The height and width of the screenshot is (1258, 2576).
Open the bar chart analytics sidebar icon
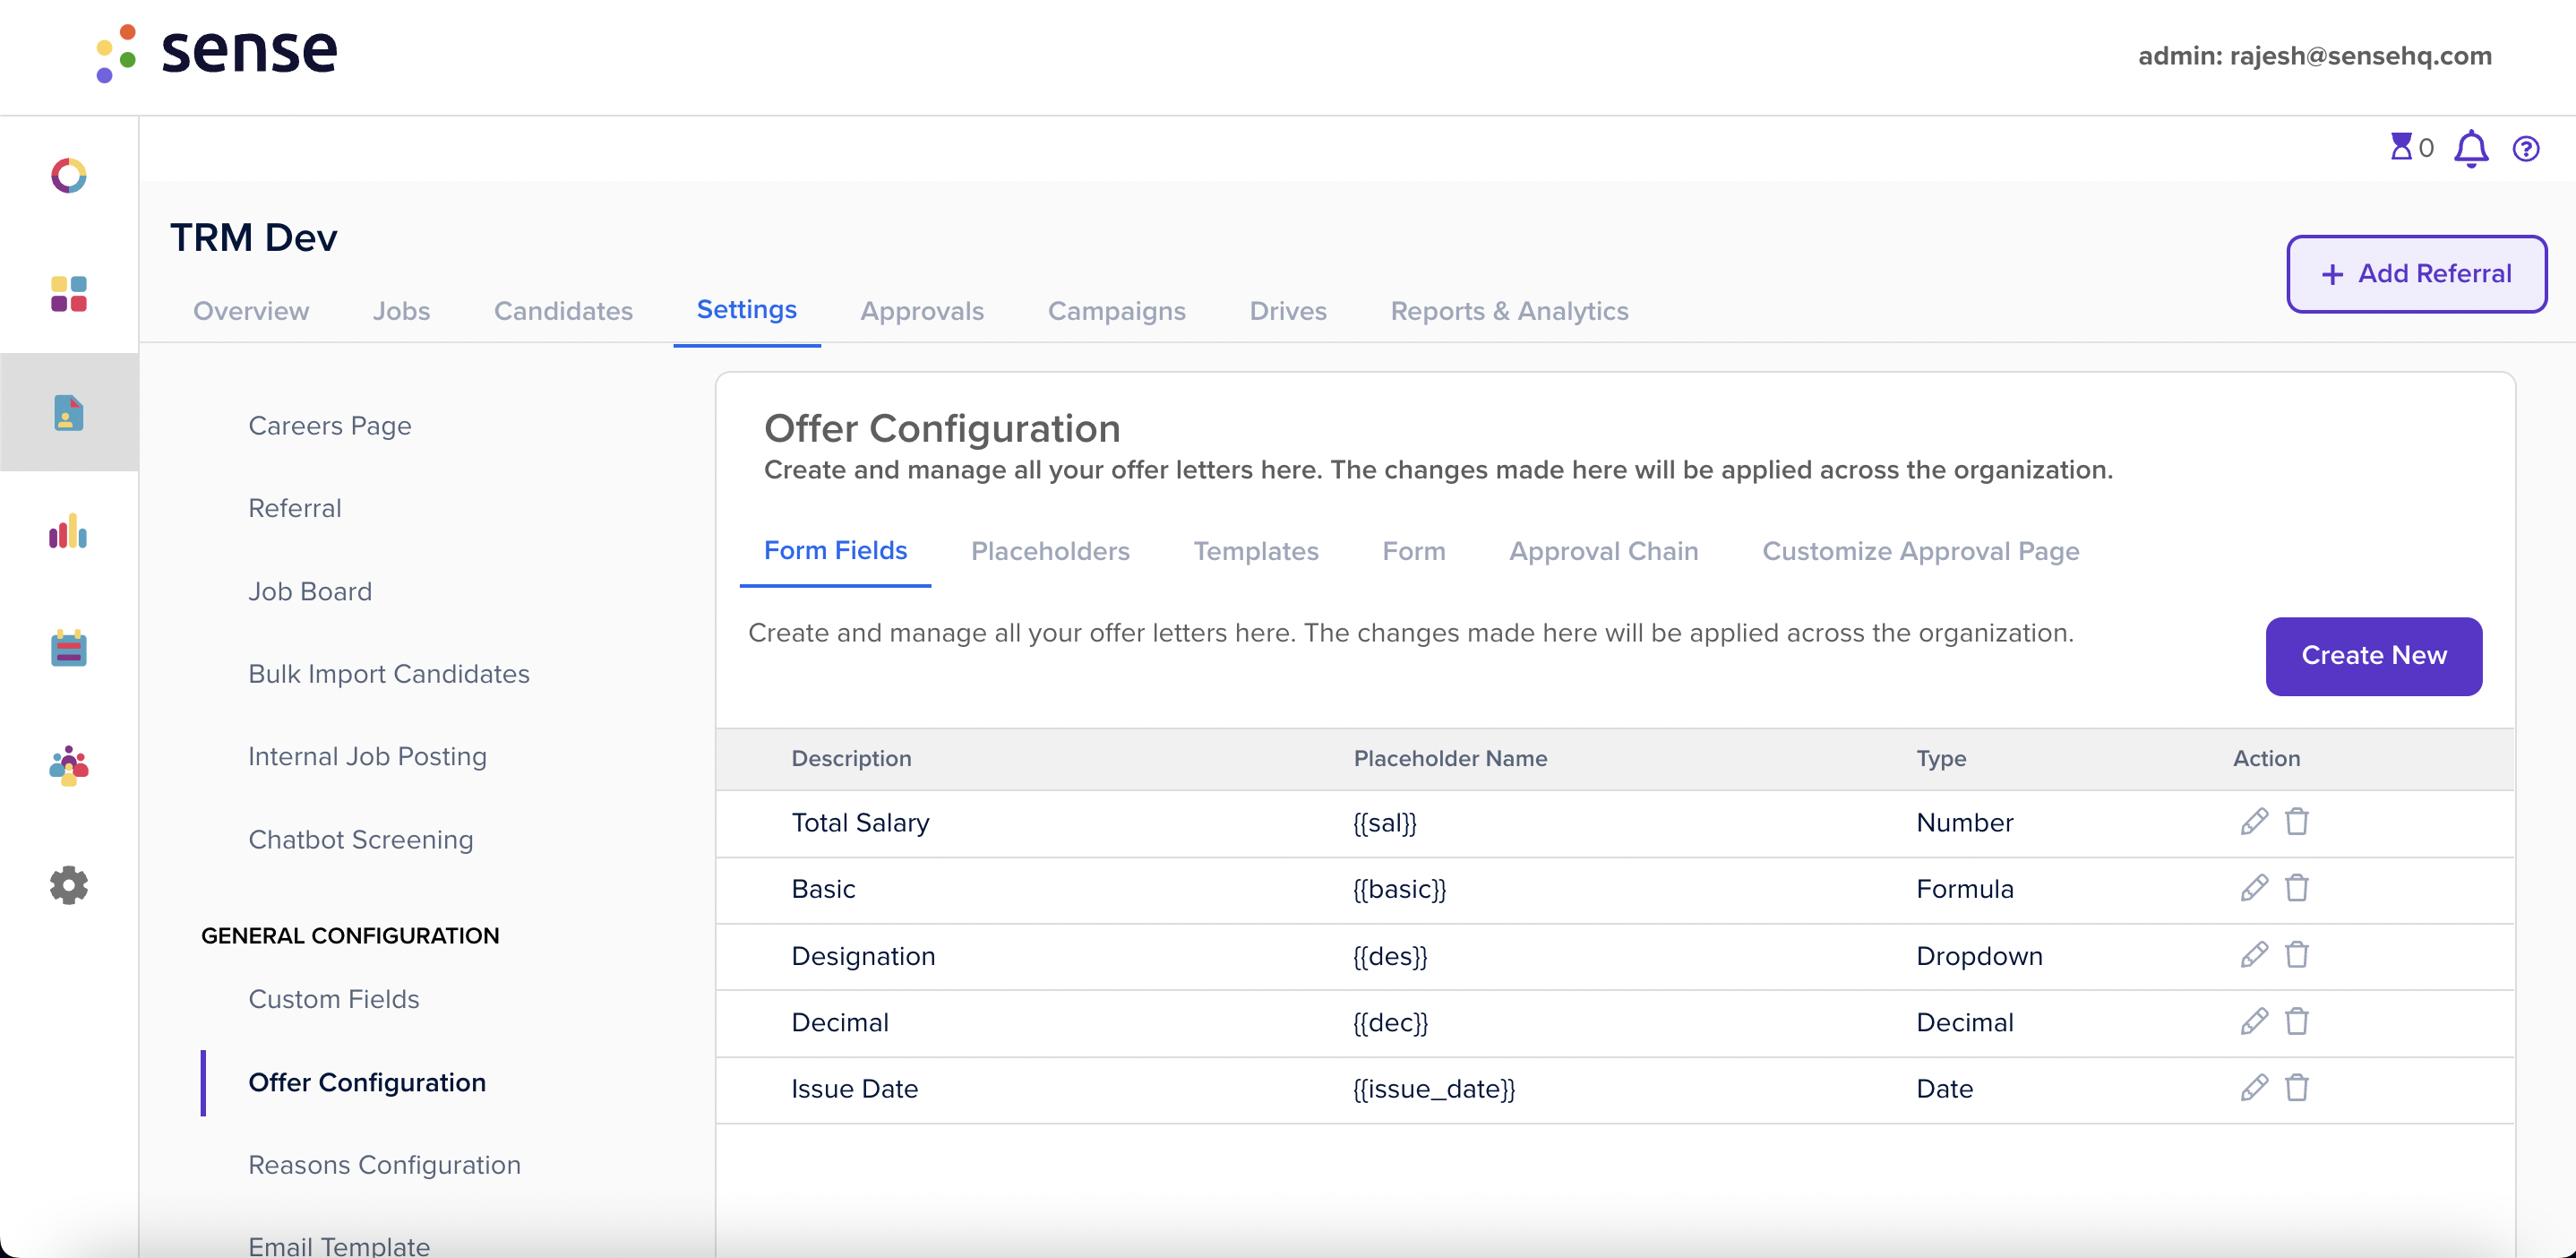click(x=69, y=531)
